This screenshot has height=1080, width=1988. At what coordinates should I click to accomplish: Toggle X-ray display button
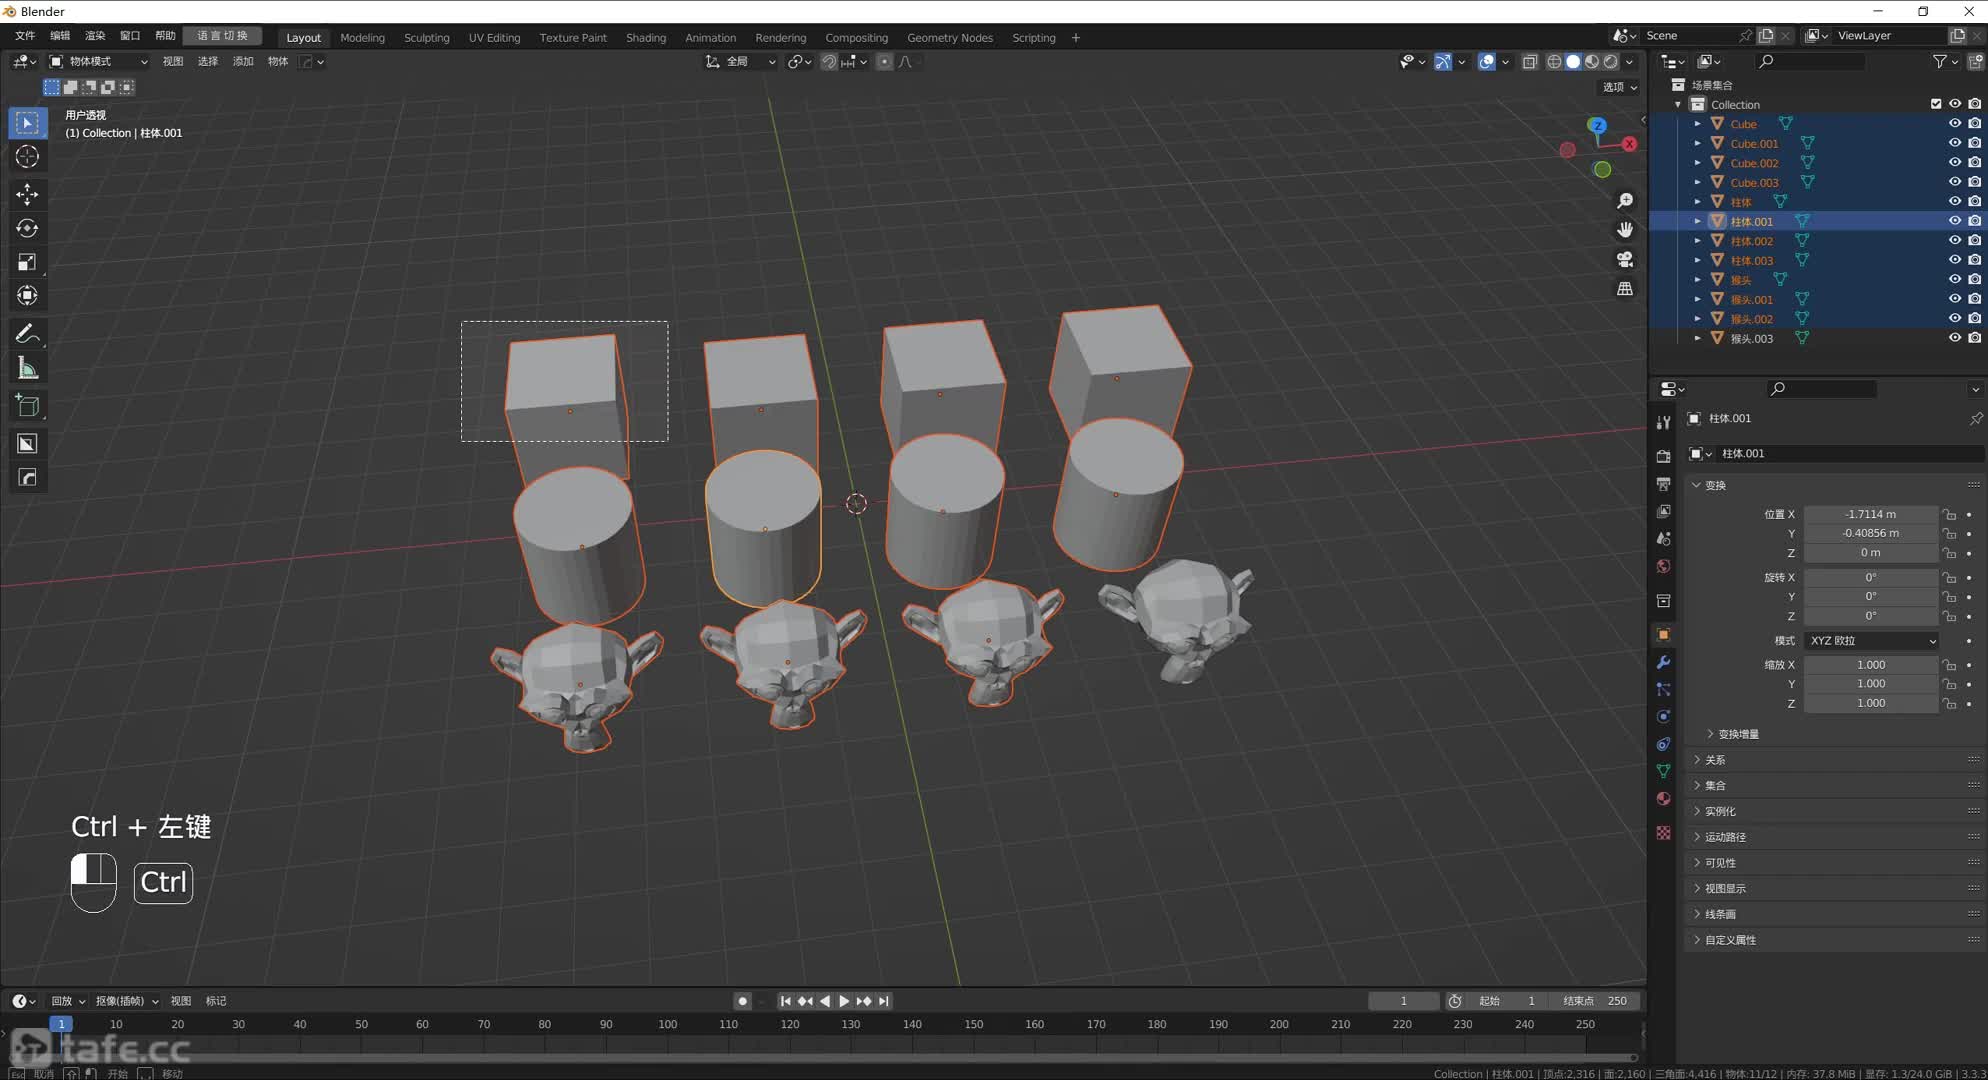[x=1529, y=62]
